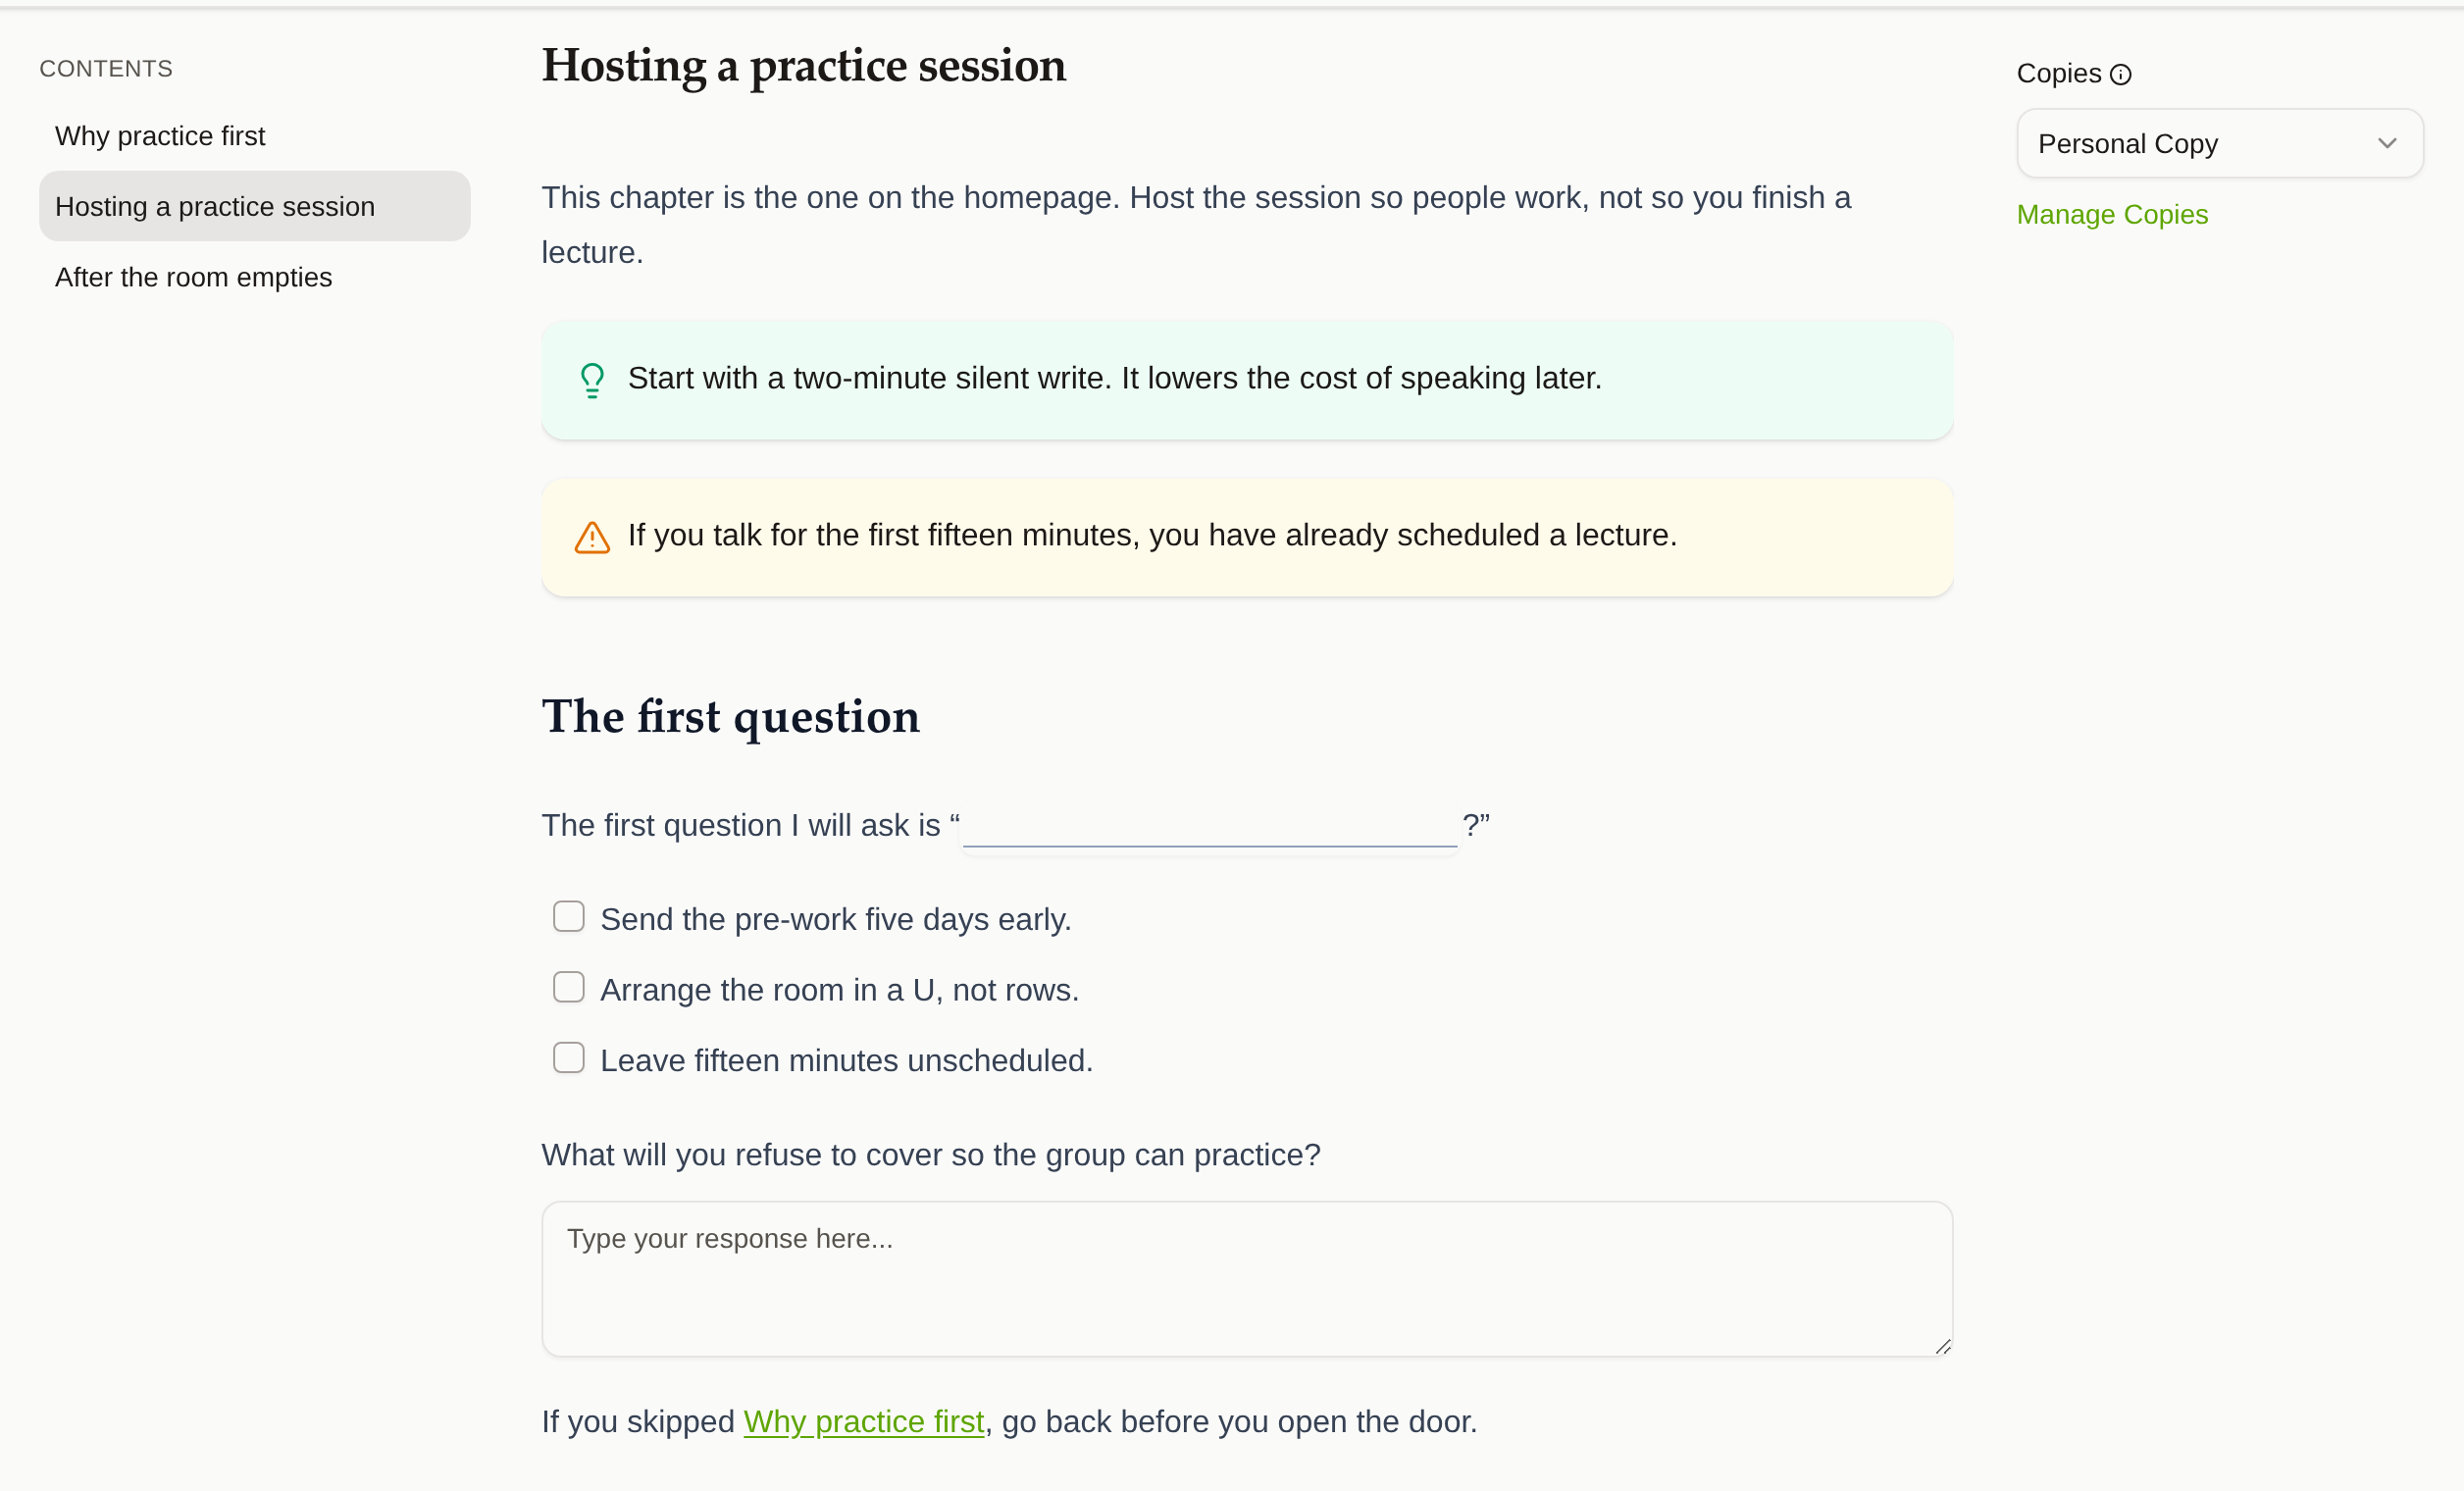Image resolution: width=2464 pixels, height=1491 pixels.
Task: Enable 'Leave fifteen minutes unscheduled' checkbox
Action: (568, 1058)
